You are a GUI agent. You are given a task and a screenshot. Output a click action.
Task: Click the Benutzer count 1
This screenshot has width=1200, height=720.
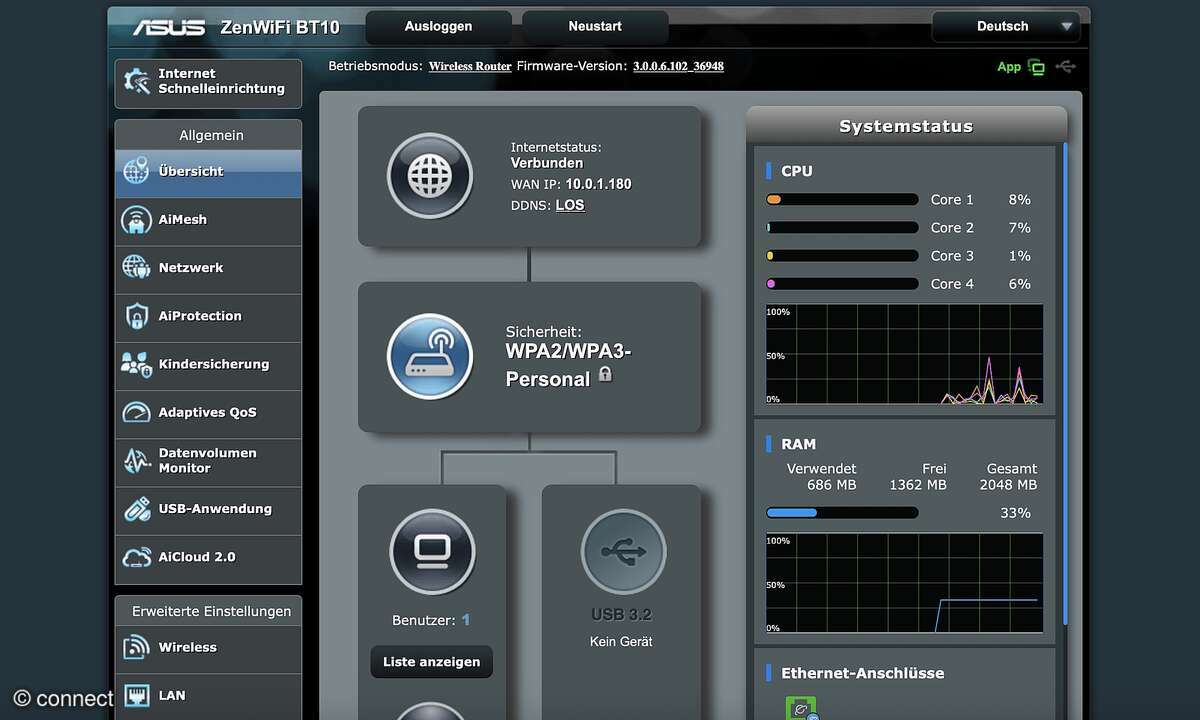coord(466,620)
